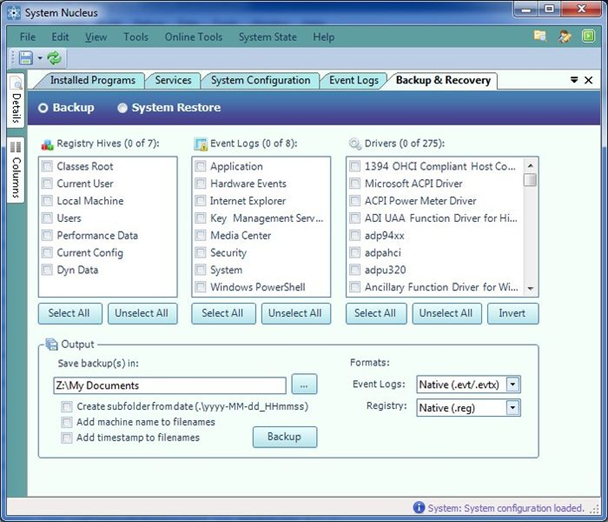The image size is (608, 522).
Task: Click the Drivers list scrollbar
Action: [x=530, y=230]
